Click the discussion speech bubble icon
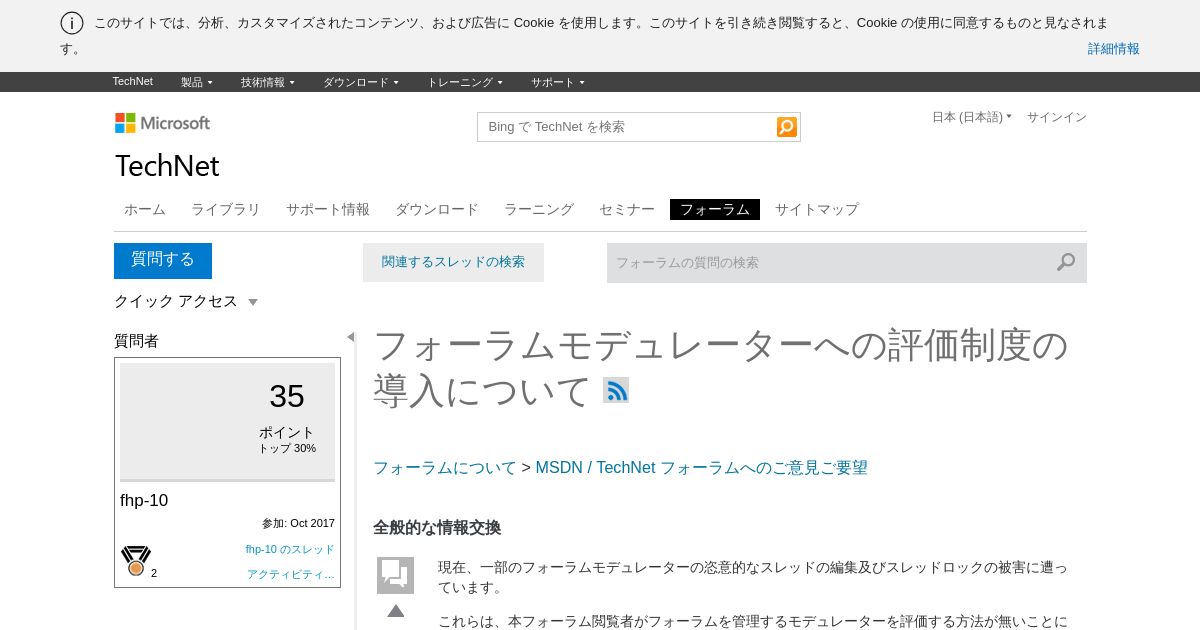Viewport: 1200px width, 630px height. [395, 575]
